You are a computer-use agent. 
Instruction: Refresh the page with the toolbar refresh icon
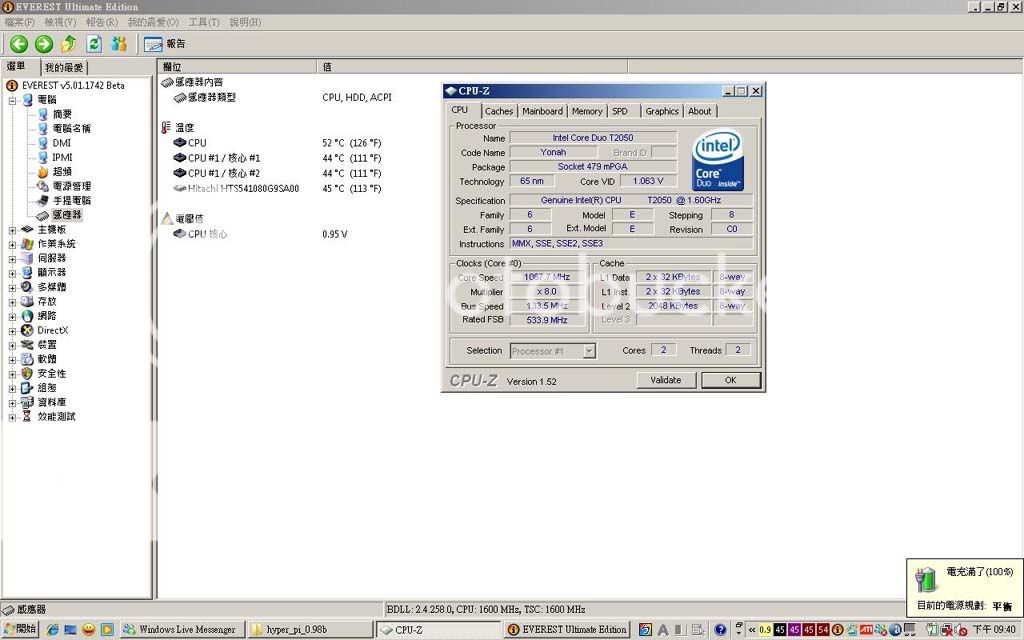[x=94, y=44]
